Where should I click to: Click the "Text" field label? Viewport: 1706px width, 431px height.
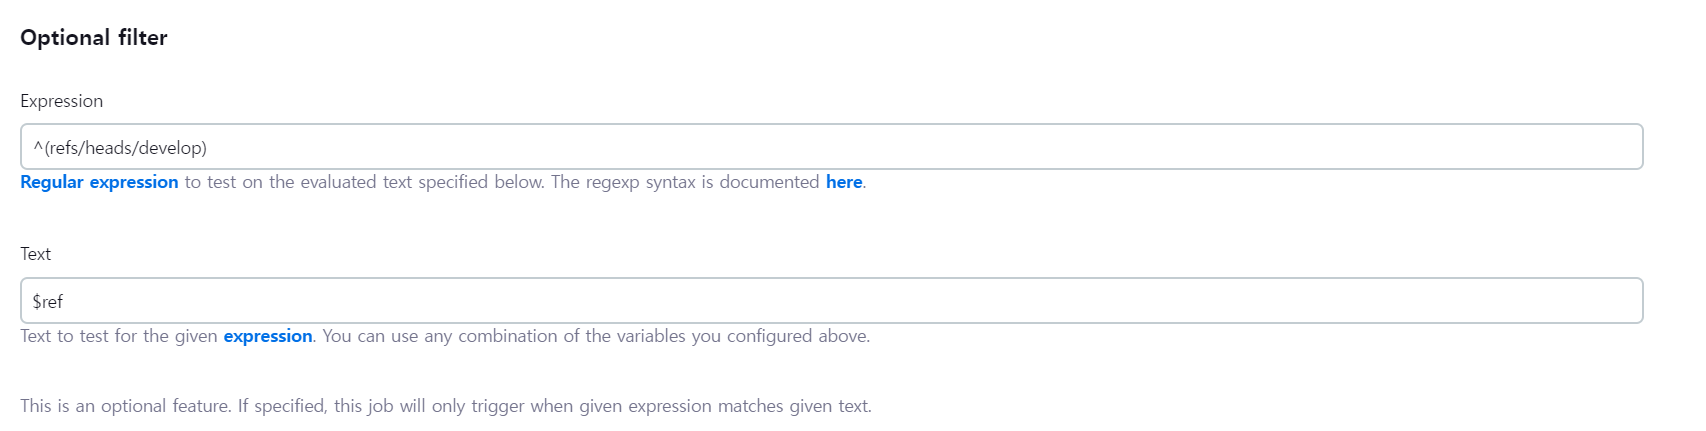(35, 254)
